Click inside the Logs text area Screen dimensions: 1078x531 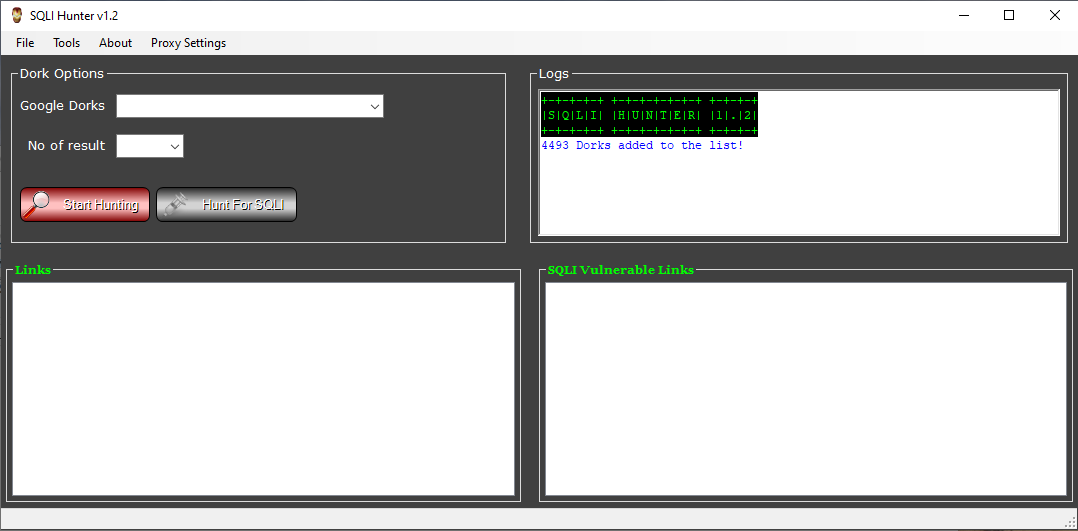(799, 163)
